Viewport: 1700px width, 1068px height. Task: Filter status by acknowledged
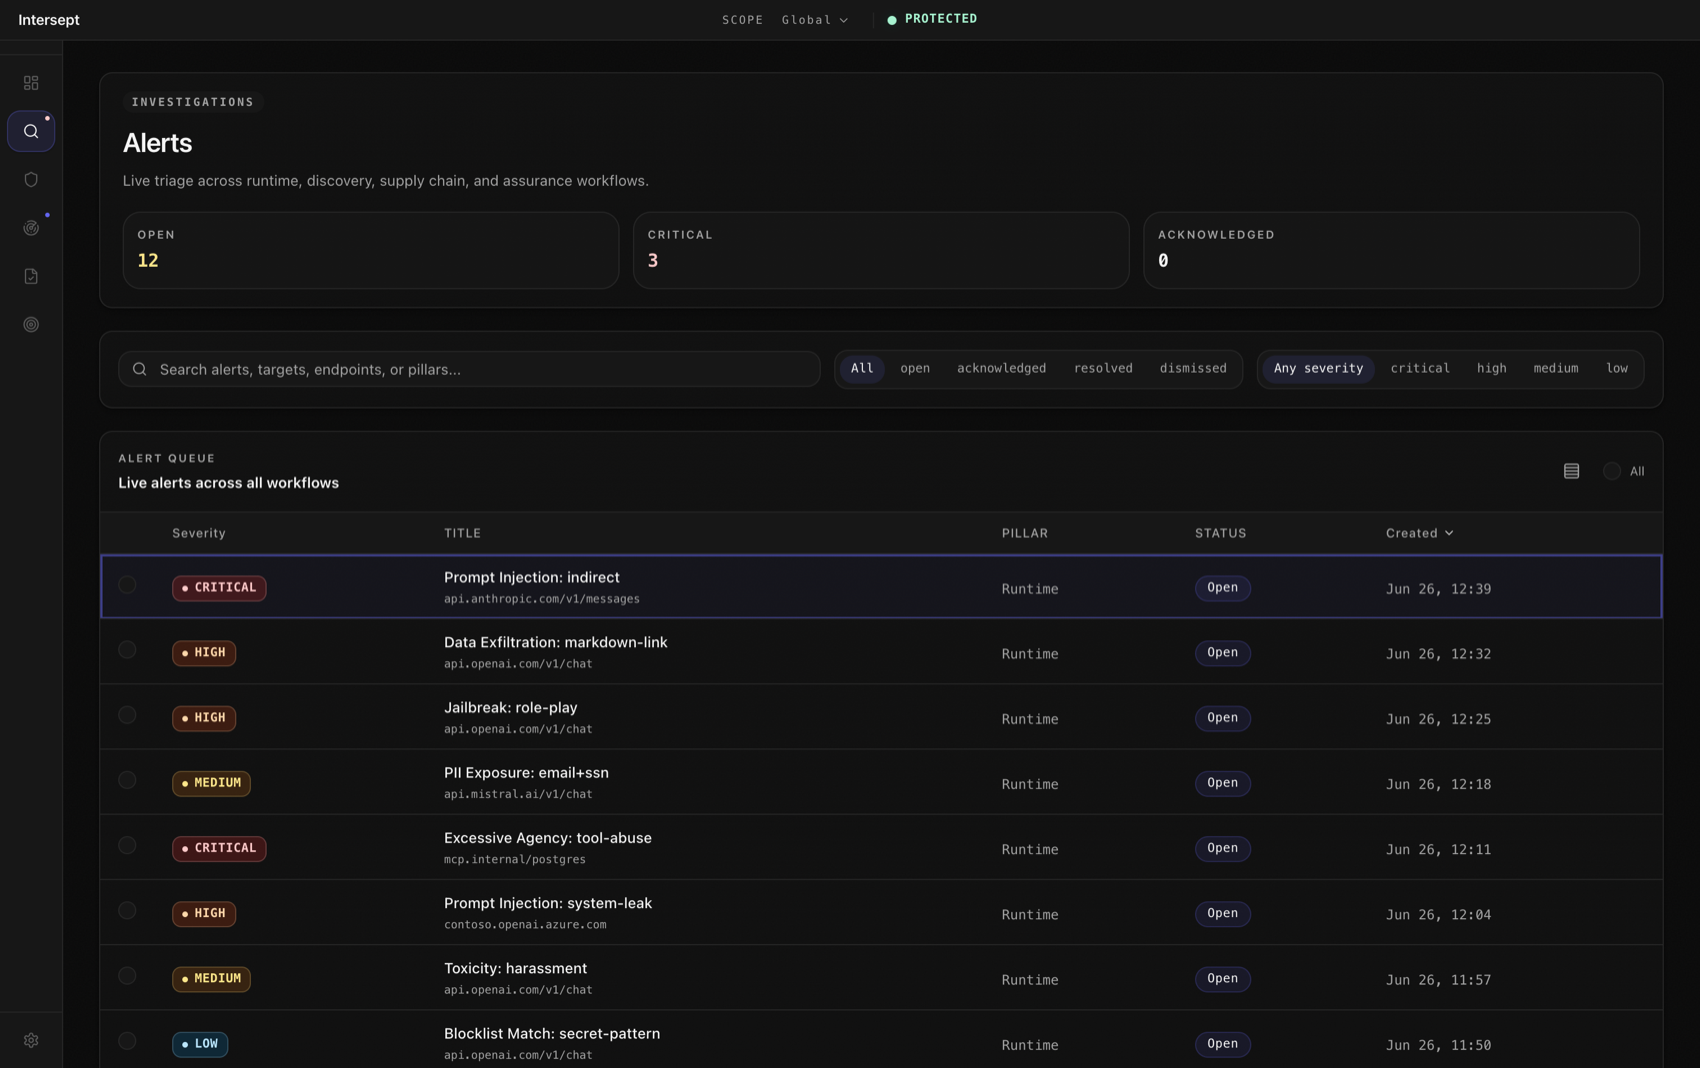1001,369
